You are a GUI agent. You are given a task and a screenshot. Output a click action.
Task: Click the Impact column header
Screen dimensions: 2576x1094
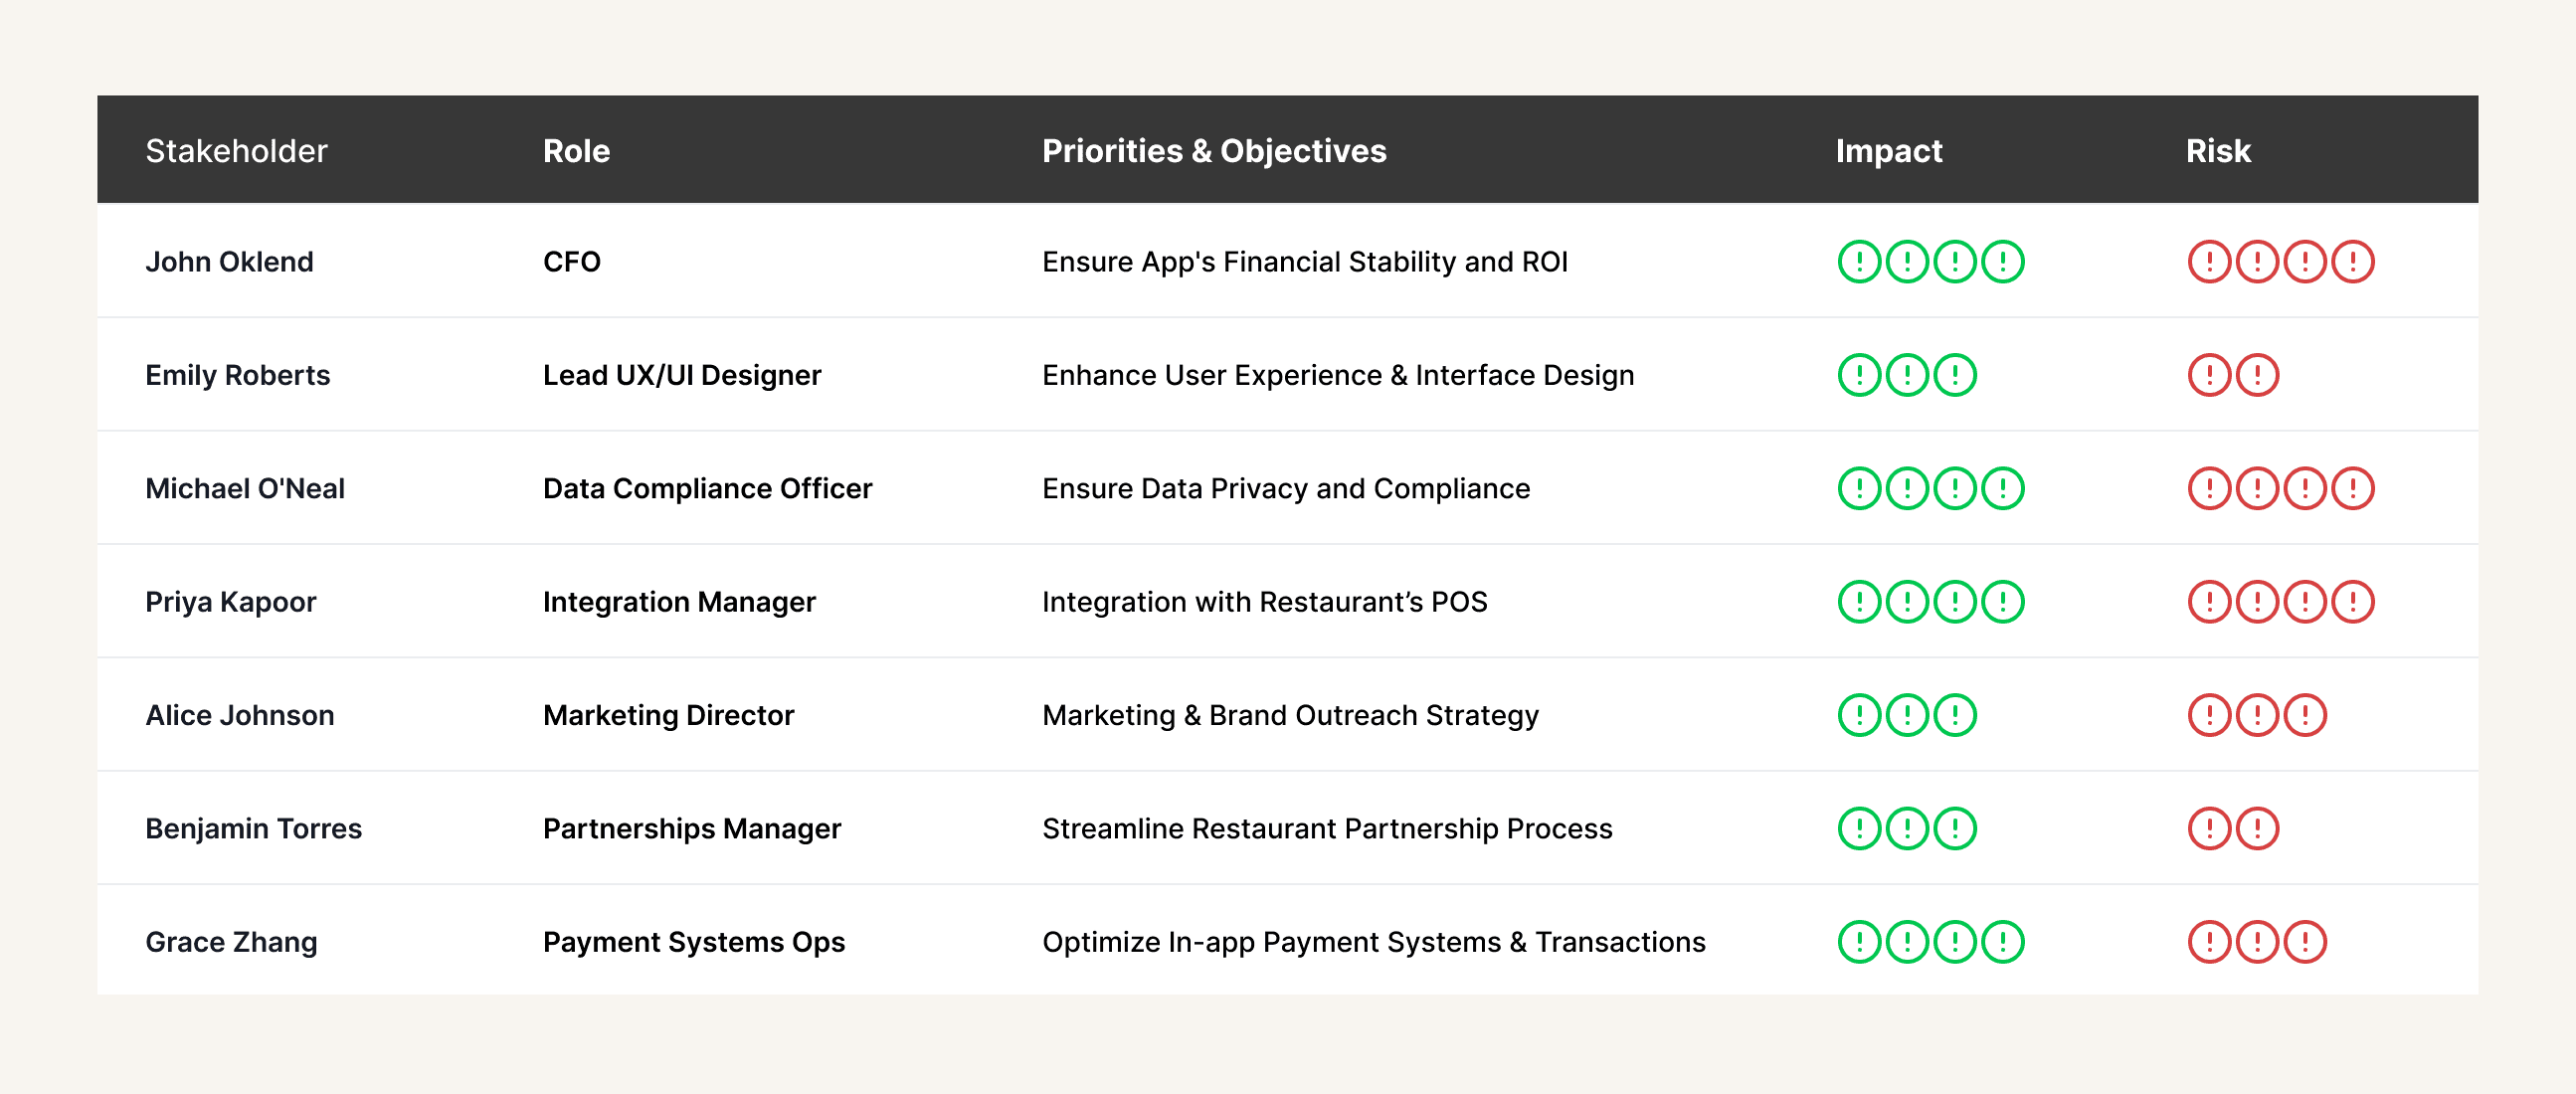(x=1888, y=151)
